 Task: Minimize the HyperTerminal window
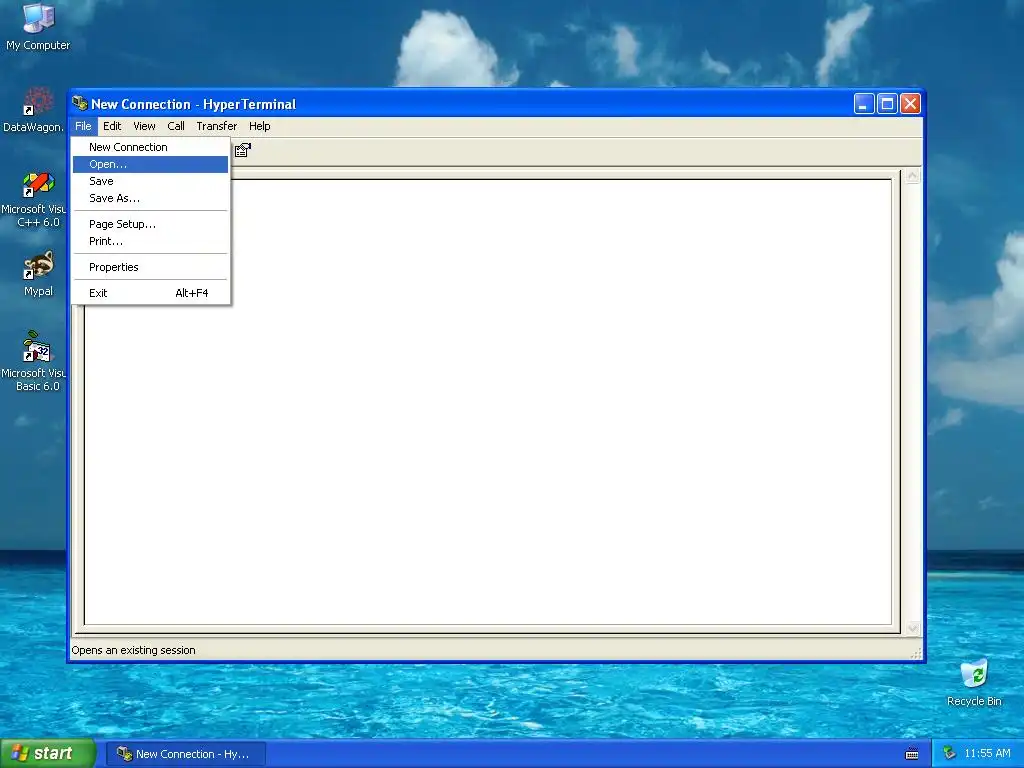pyautogui.click(x=863, y=103)
